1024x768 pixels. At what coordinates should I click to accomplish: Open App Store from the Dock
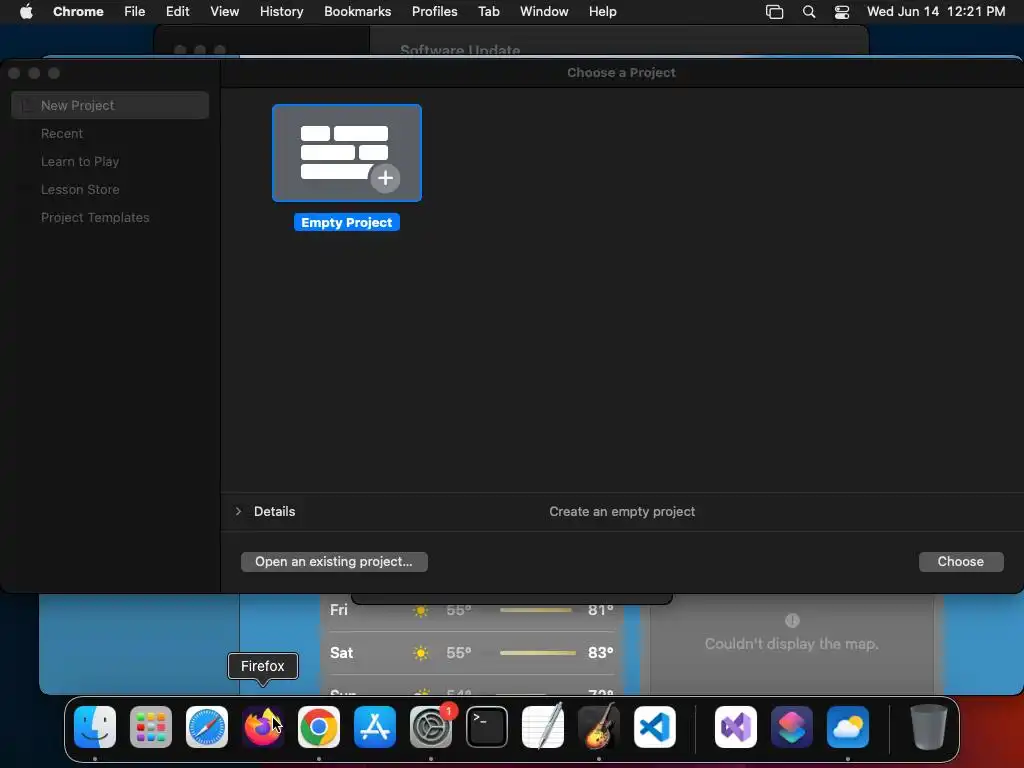tap(375, 727)
